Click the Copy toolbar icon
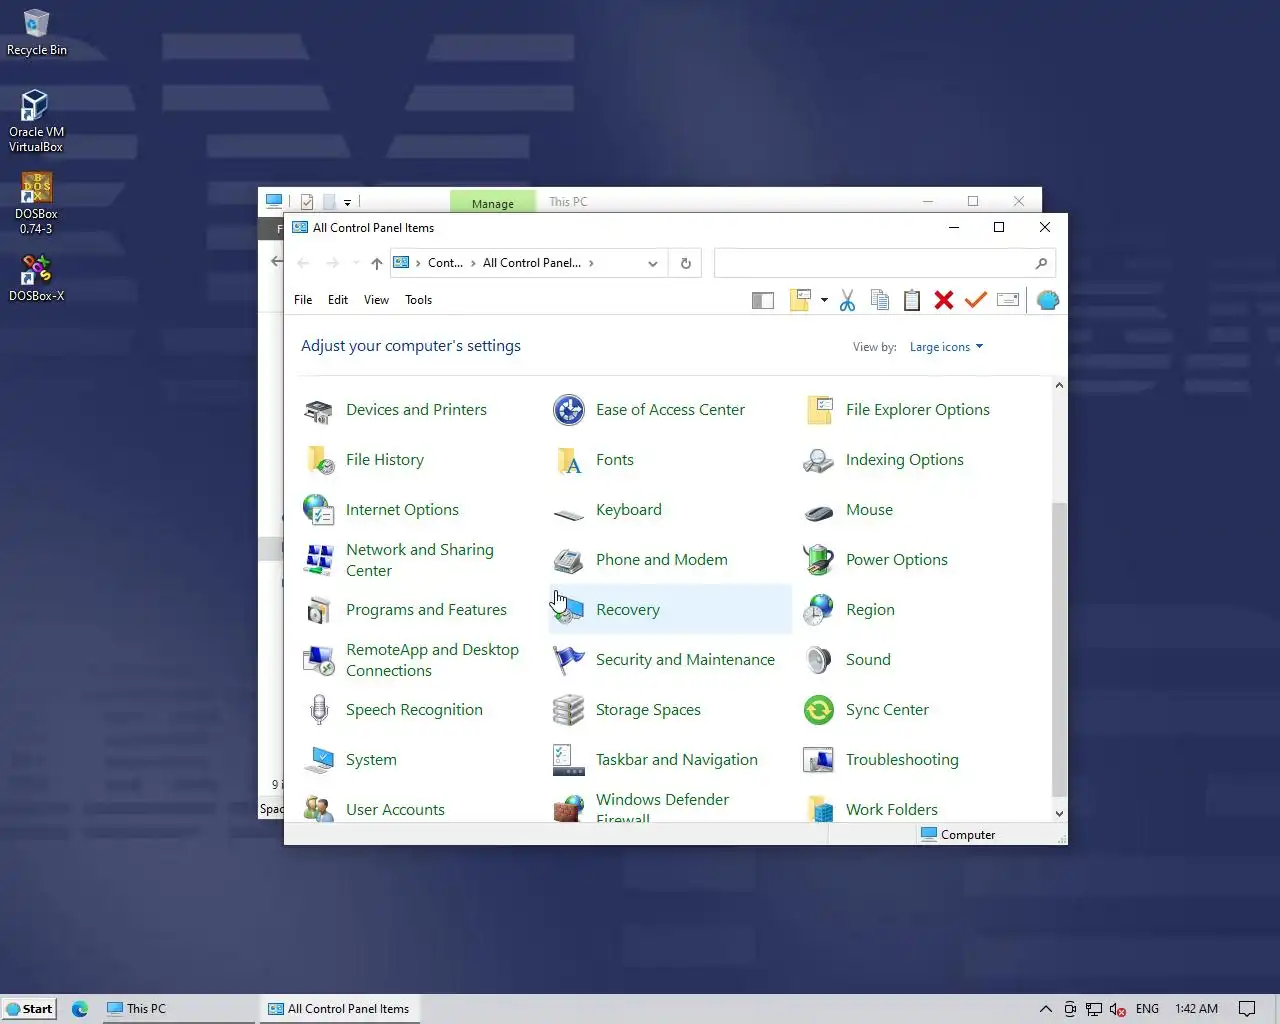Viewport: 1280px width, 1024px height. 880,300
